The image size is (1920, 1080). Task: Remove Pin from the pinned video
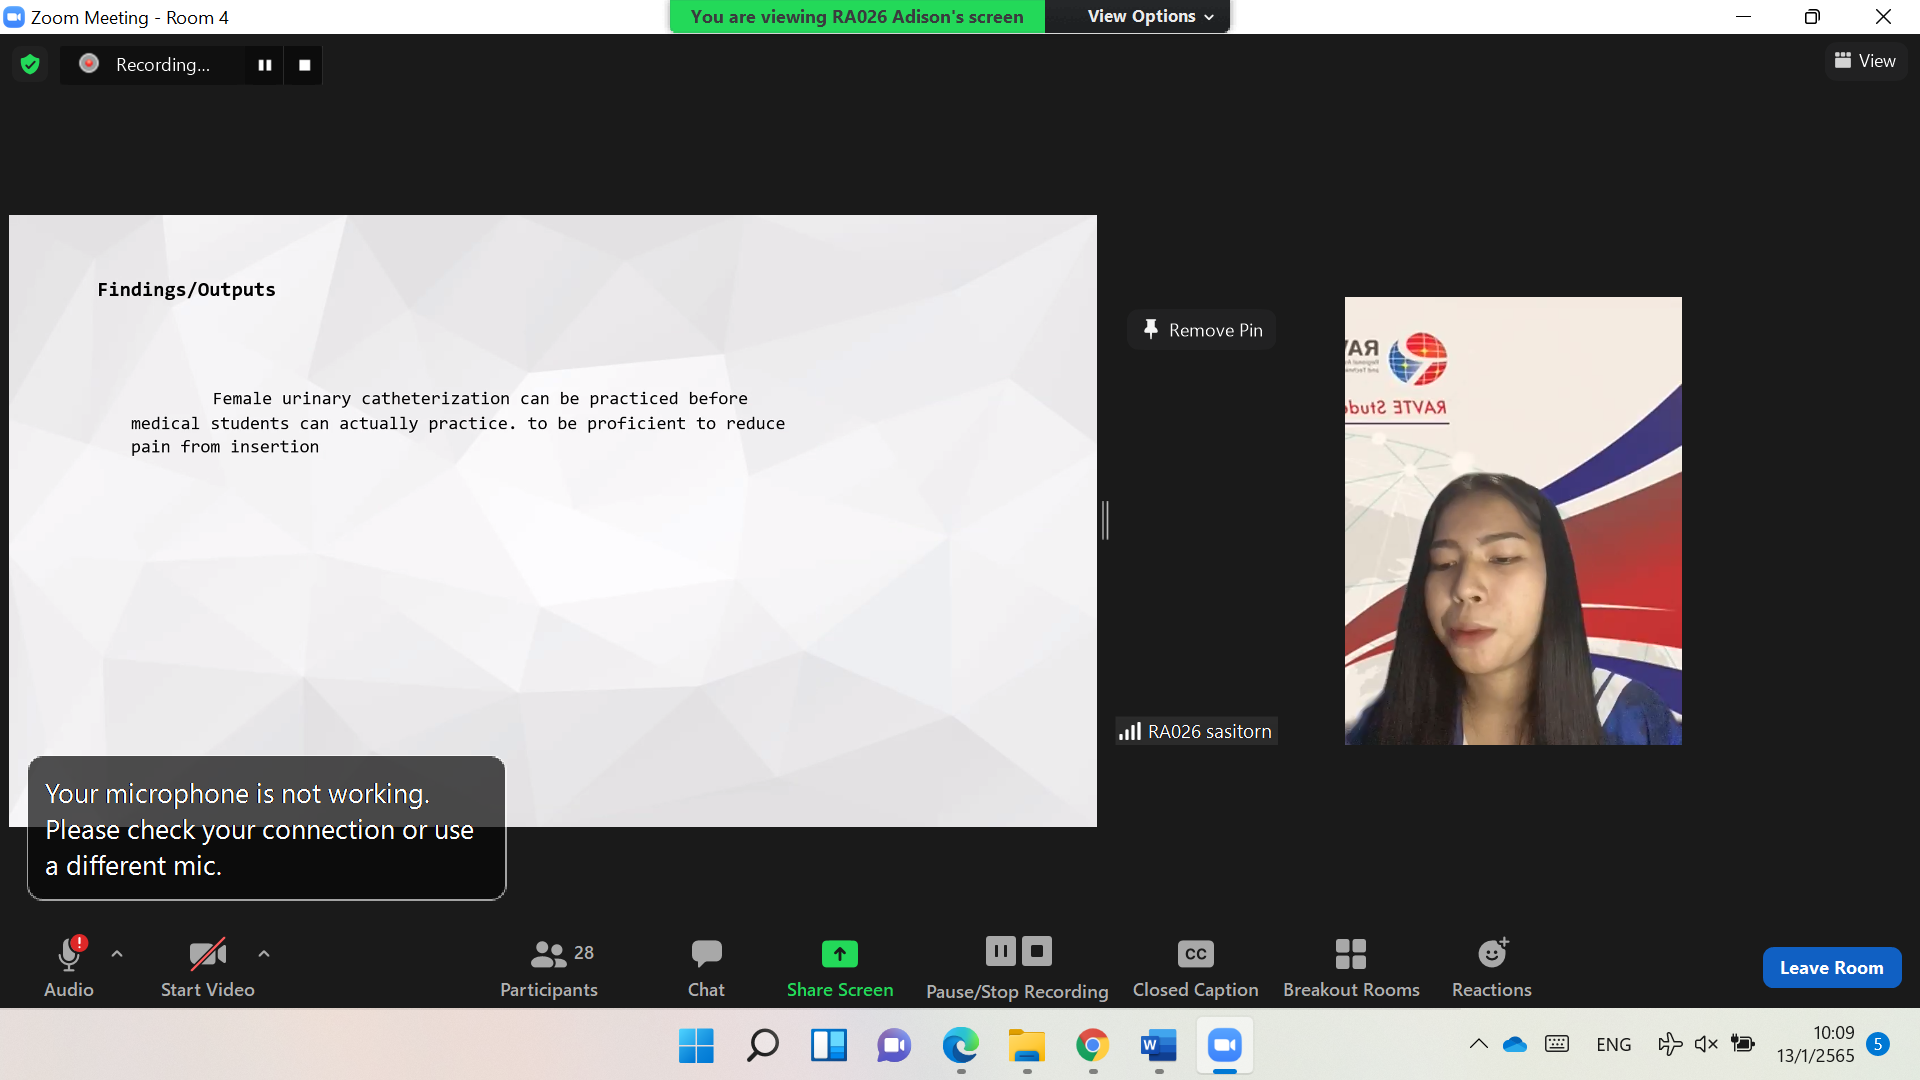coord(1202,330)
